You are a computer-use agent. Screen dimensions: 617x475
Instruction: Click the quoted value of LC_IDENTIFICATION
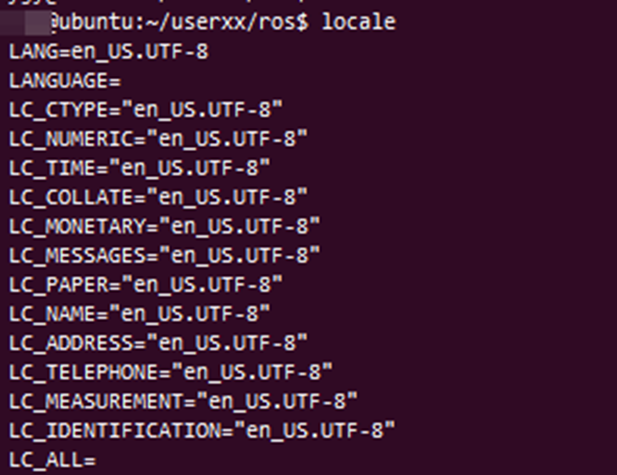(315, 429)
